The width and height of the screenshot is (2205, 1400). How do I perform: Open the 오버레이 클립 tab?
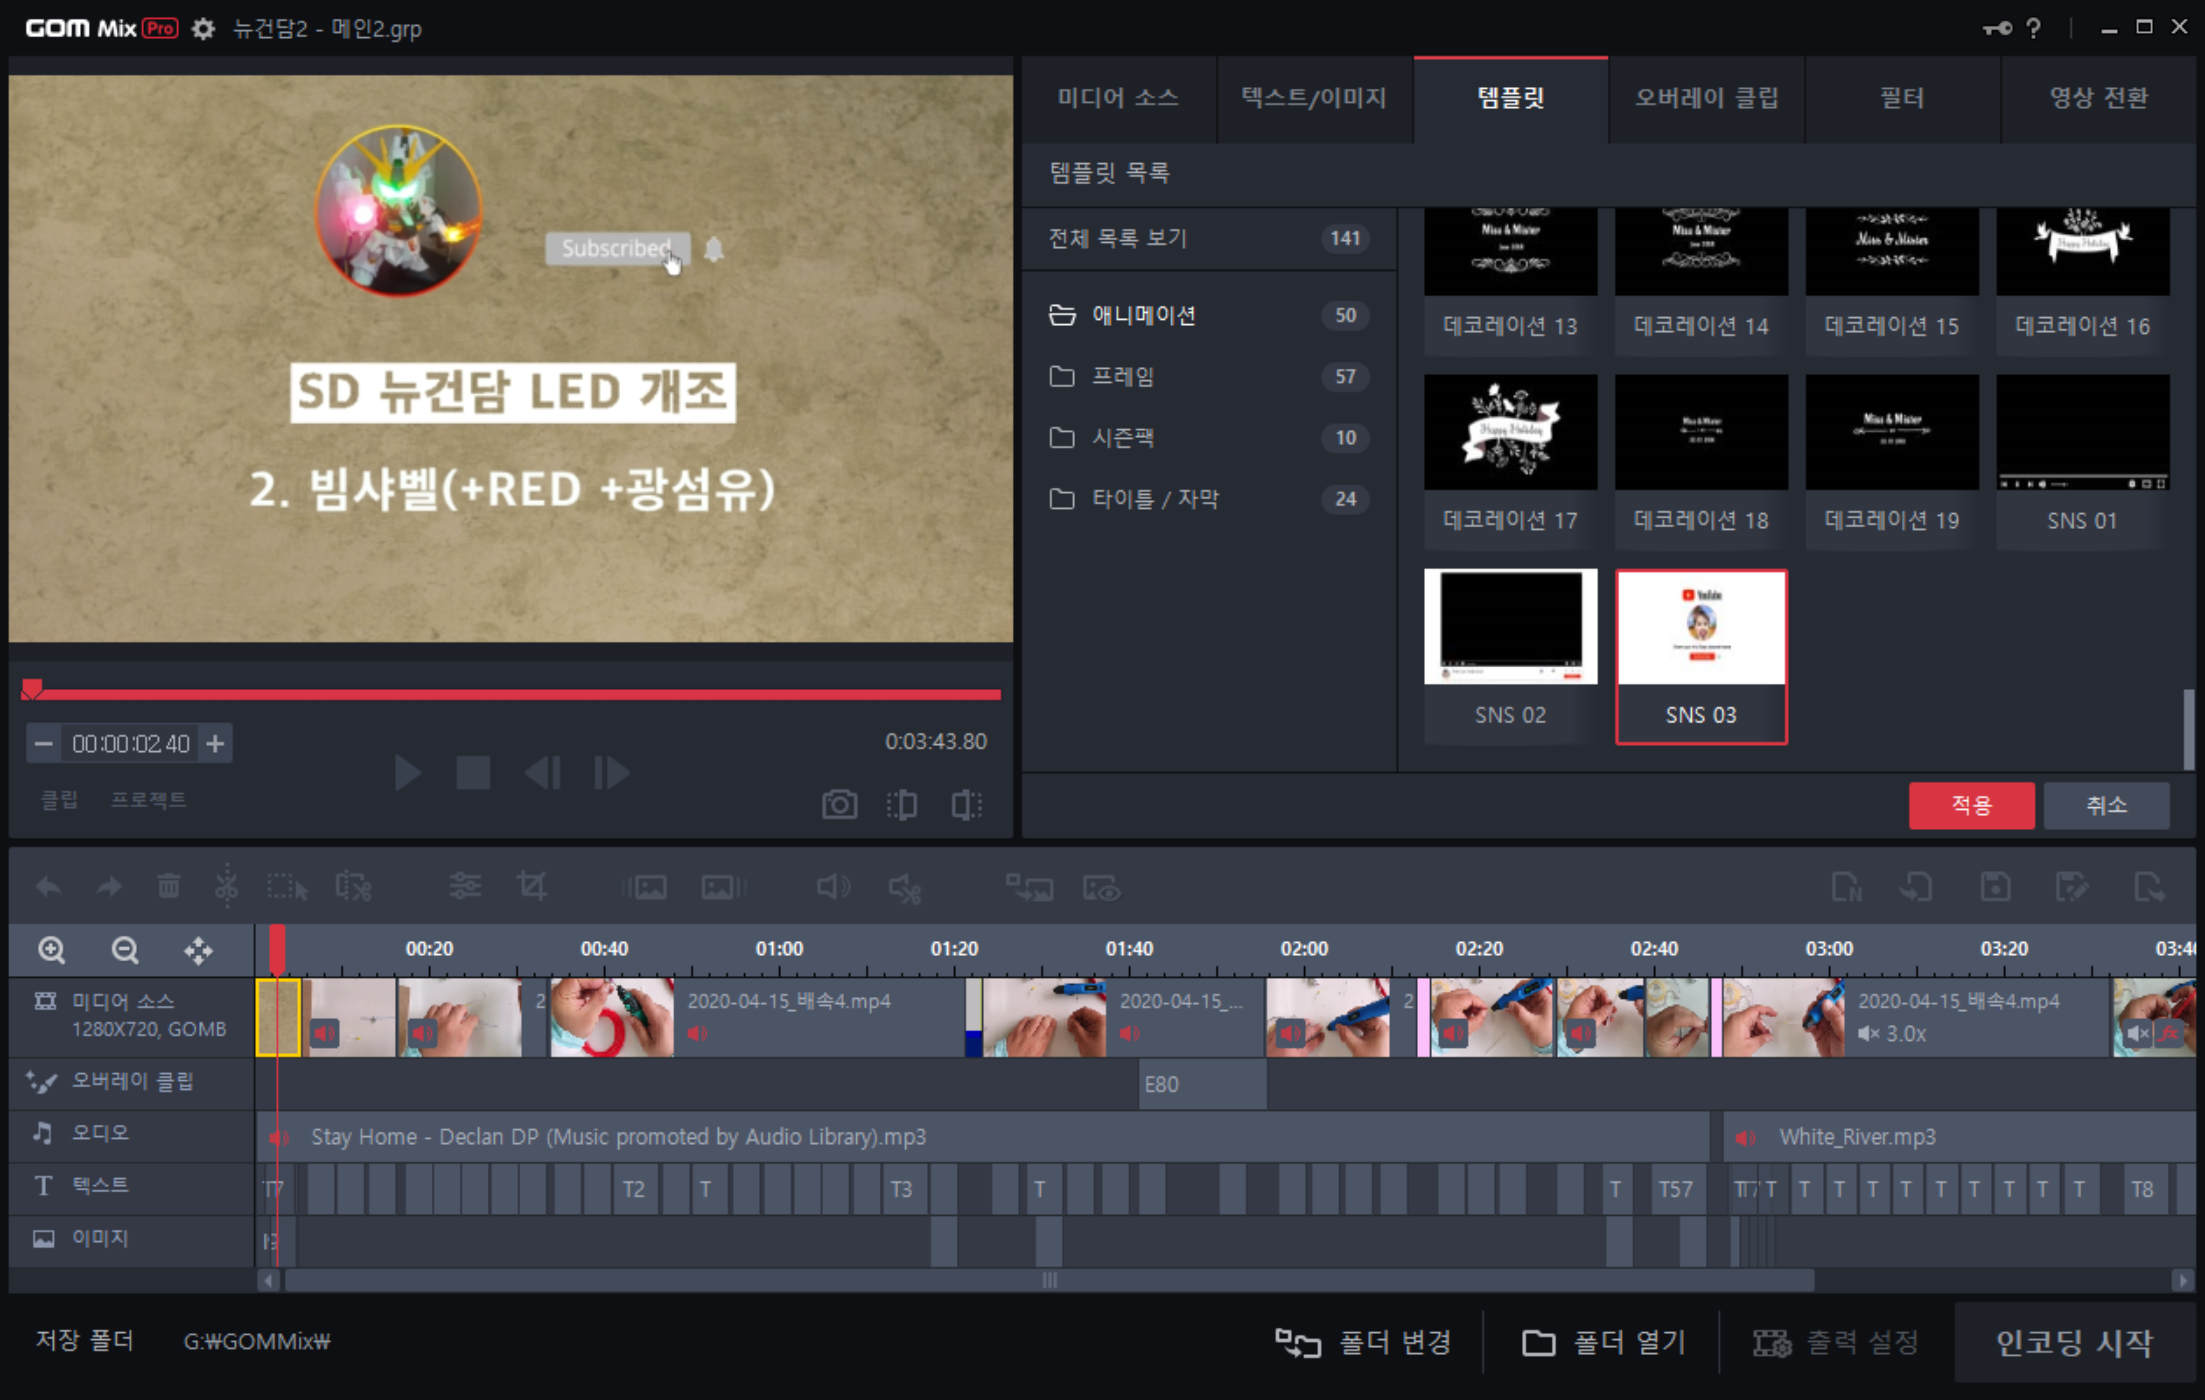coord(1706,98)
